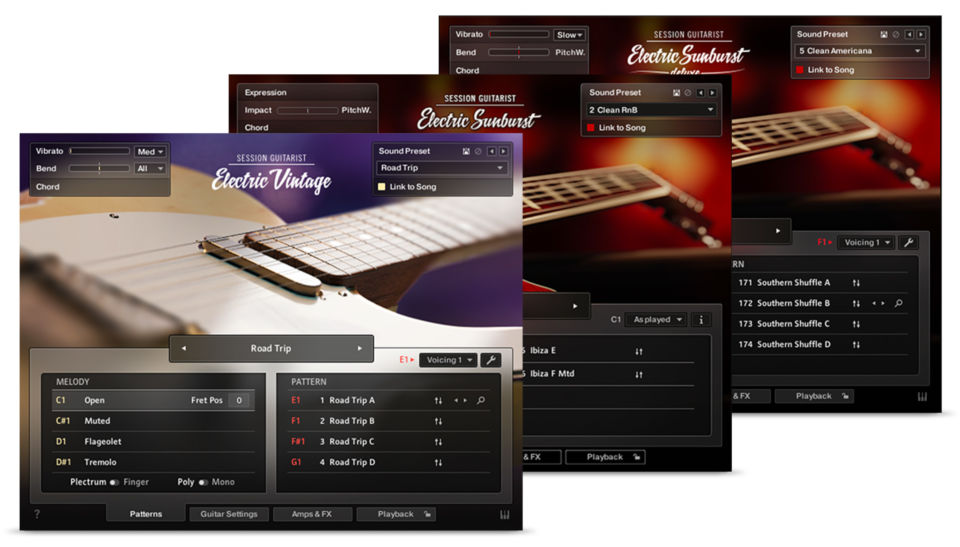The height and width of the screenshot is (547, 960).
Task: Adjust the Bend slider in Electric Vintage
Action: (x=98, y=169)
